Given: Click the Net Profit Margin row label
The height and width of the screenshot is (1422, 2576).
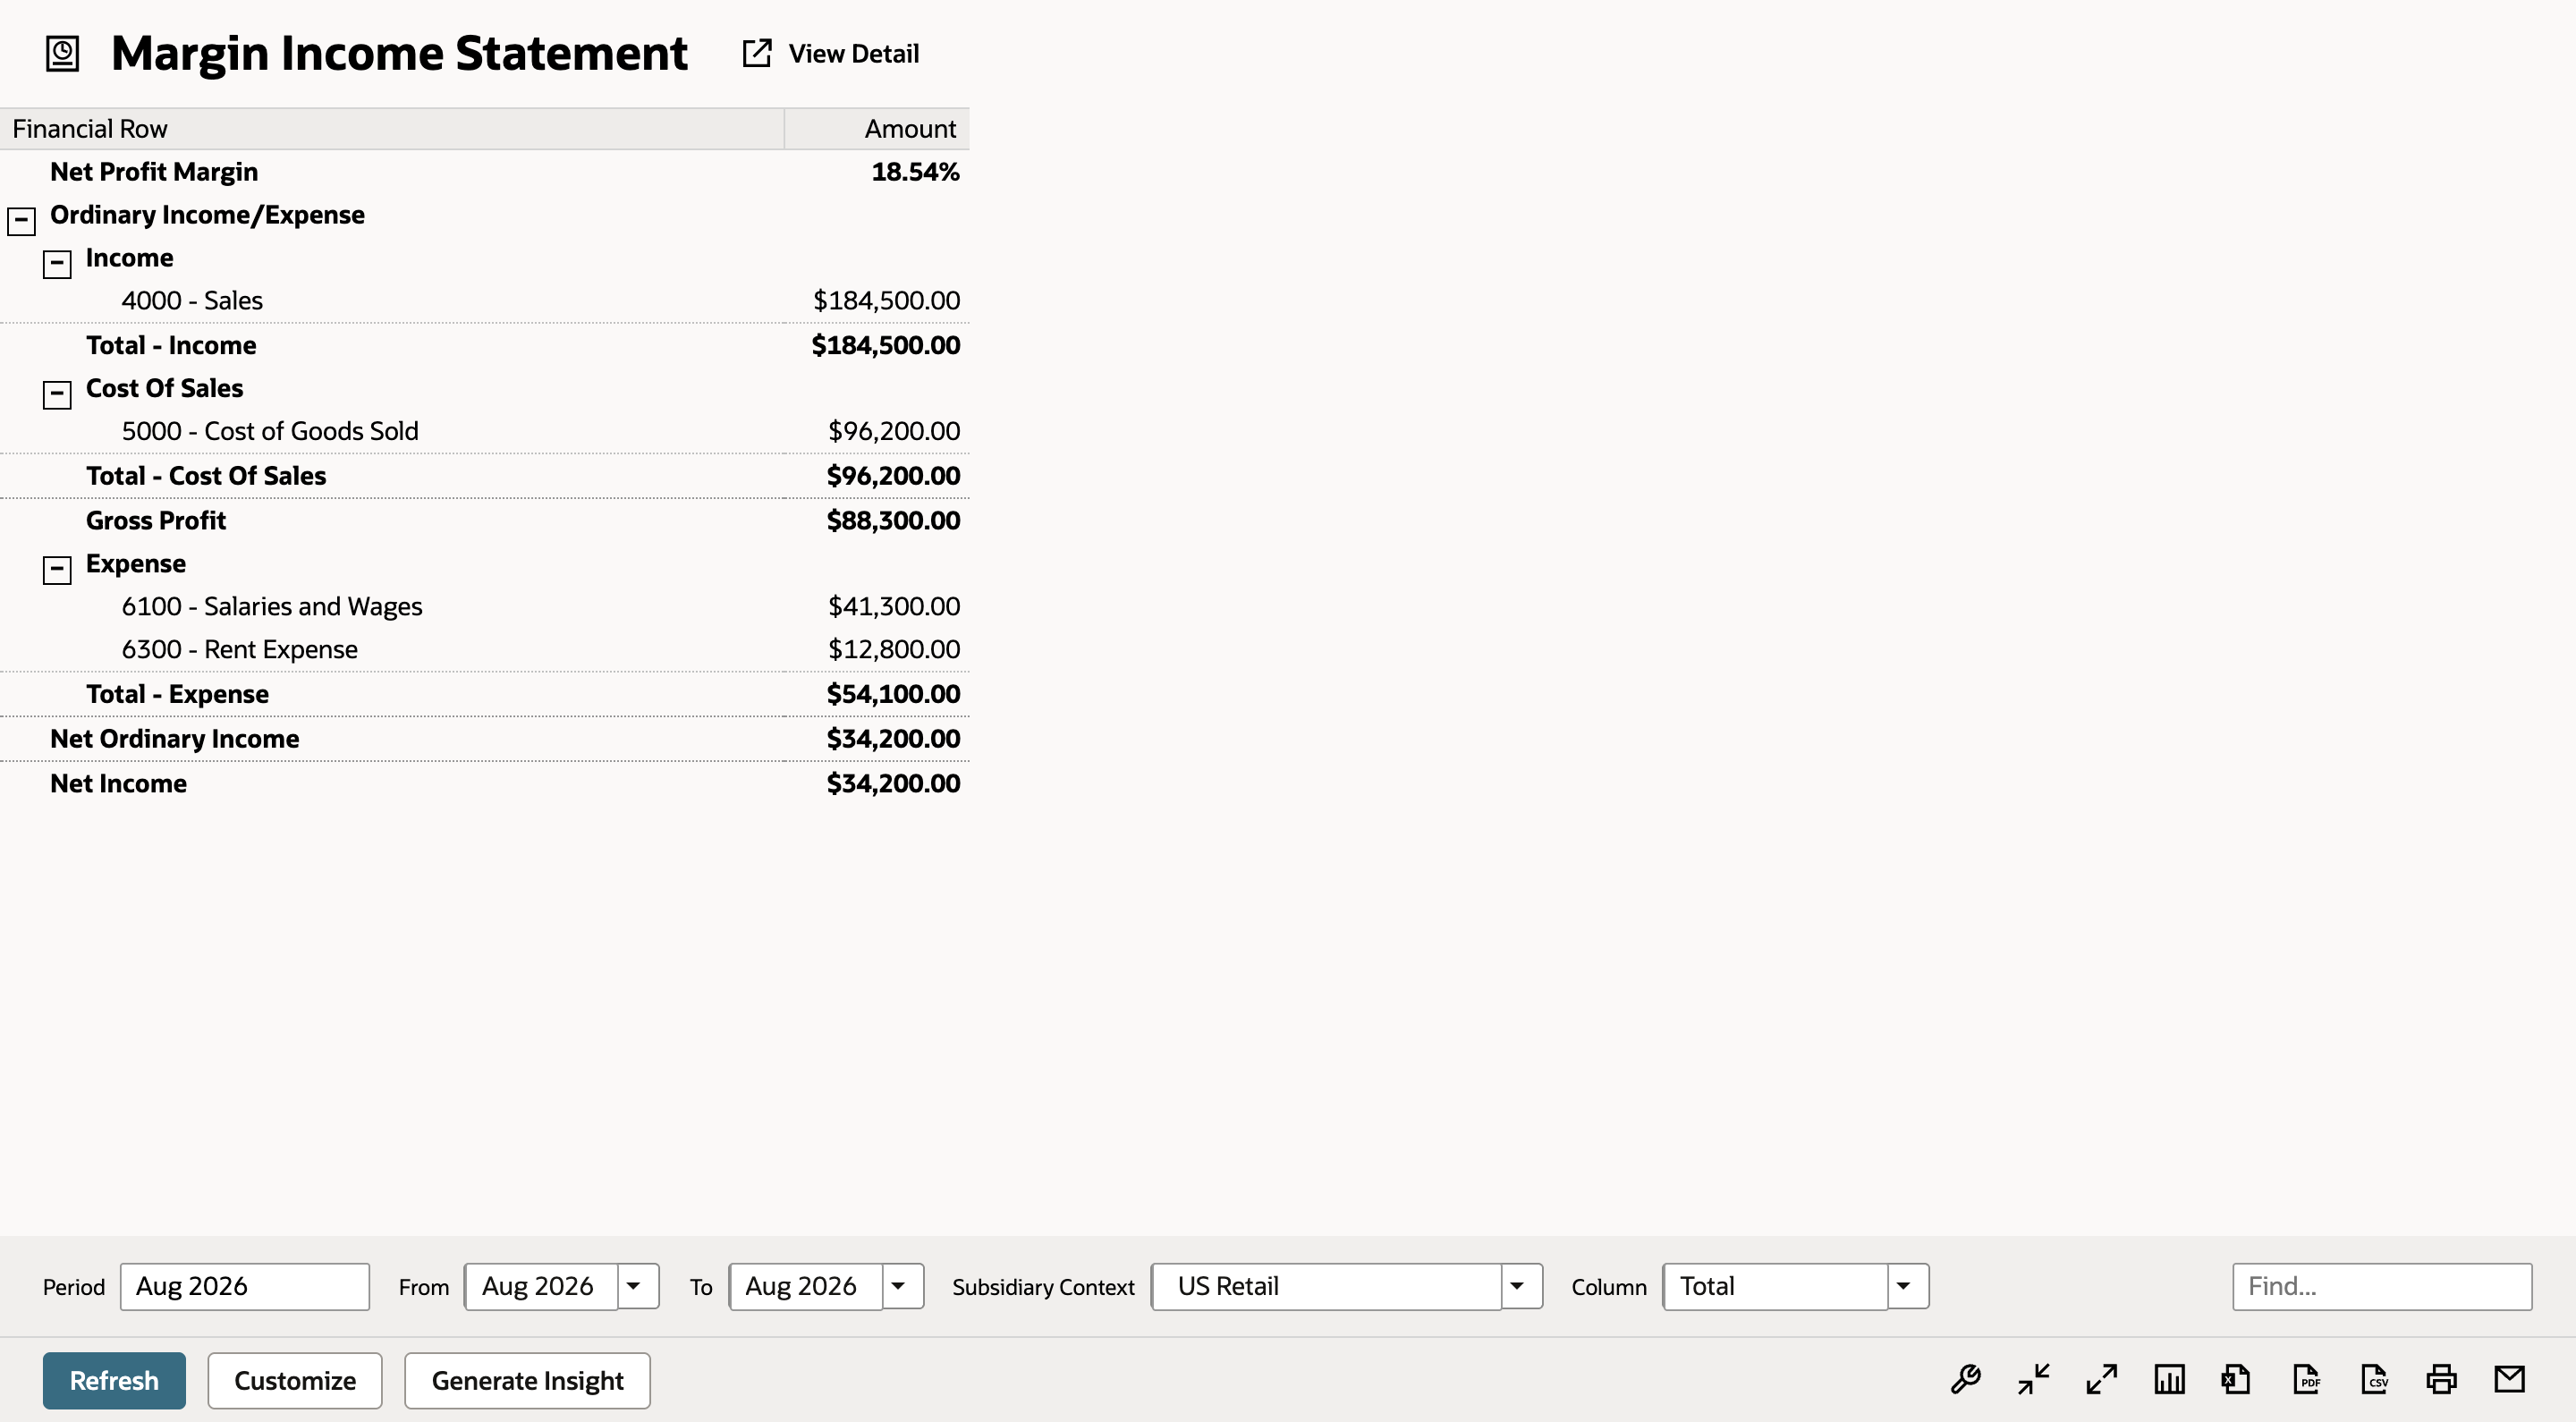Looking at the screenshot, I should click(x=154, y=172).
